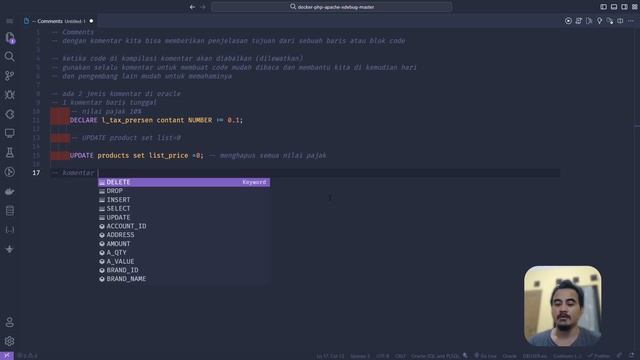Viewport: 640px width, 360px height.
Task: Pick ADDRESS in the autocomplete list
Action: point(184,235)
